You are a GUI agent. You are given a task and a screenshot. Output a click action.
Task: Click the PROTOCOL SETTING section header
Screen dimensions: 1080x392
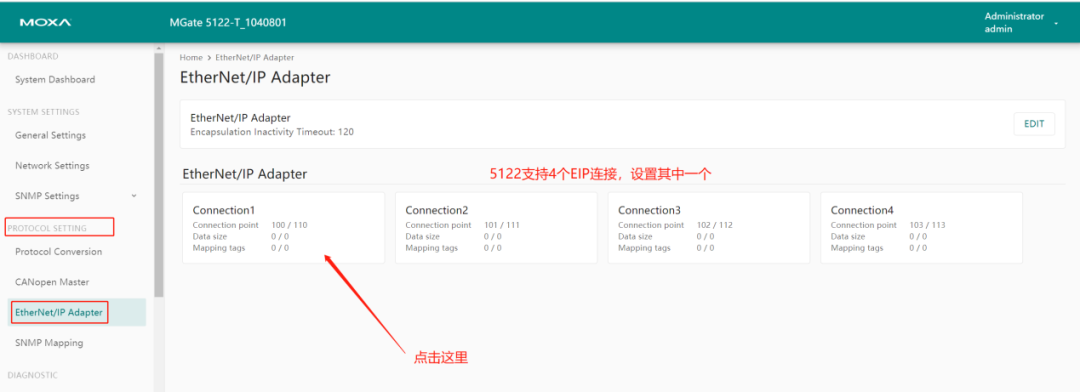coord(47,228)
